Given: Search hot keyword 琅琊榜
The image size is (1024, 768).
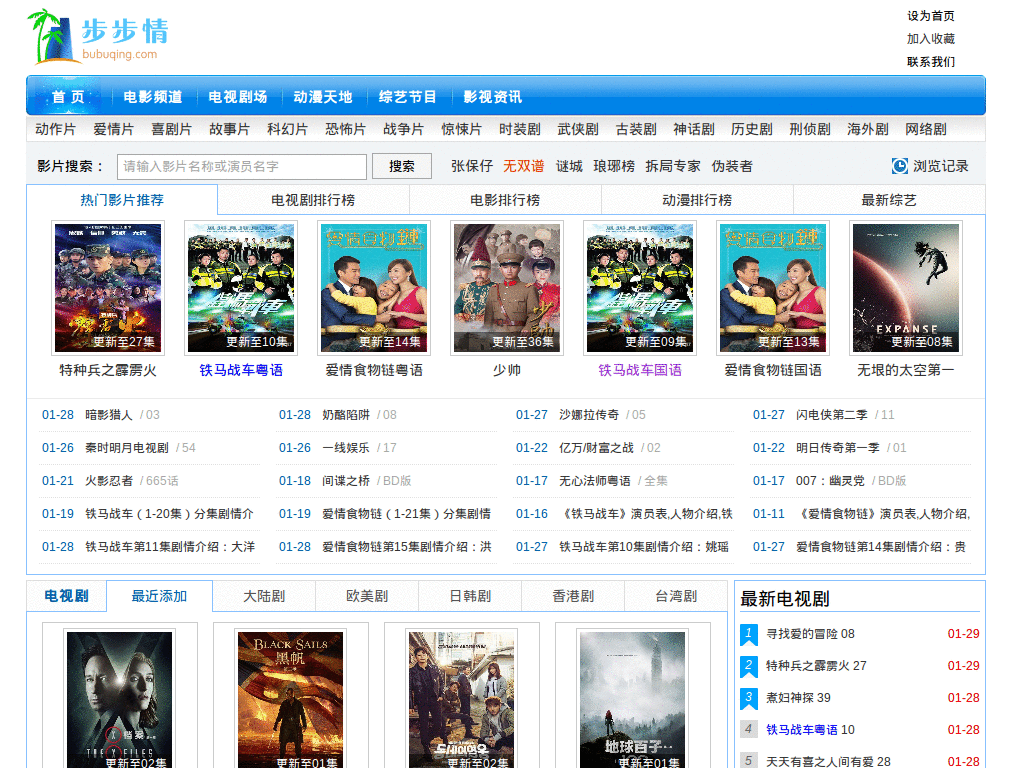Looking at the screenshot, I should pyautogui.click(x=614, y=166).
